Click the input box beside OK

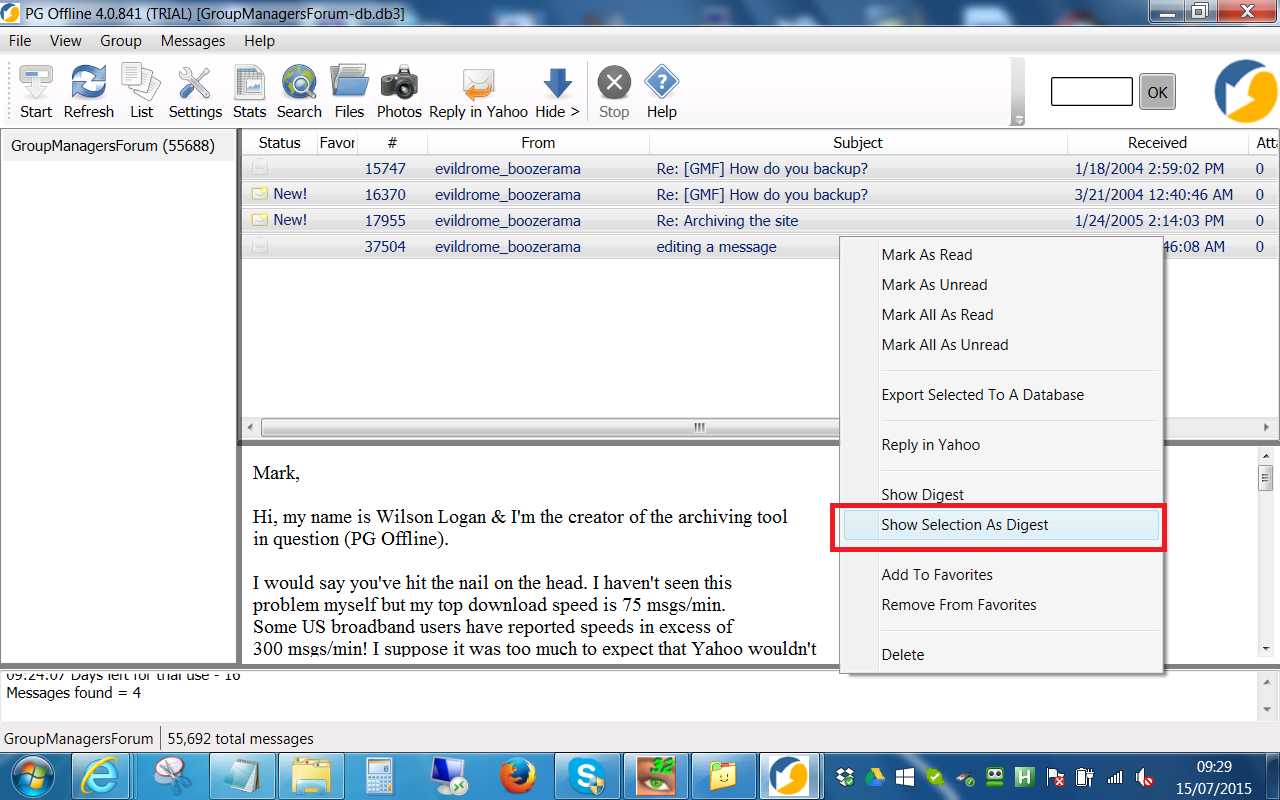click(1091, 92)
